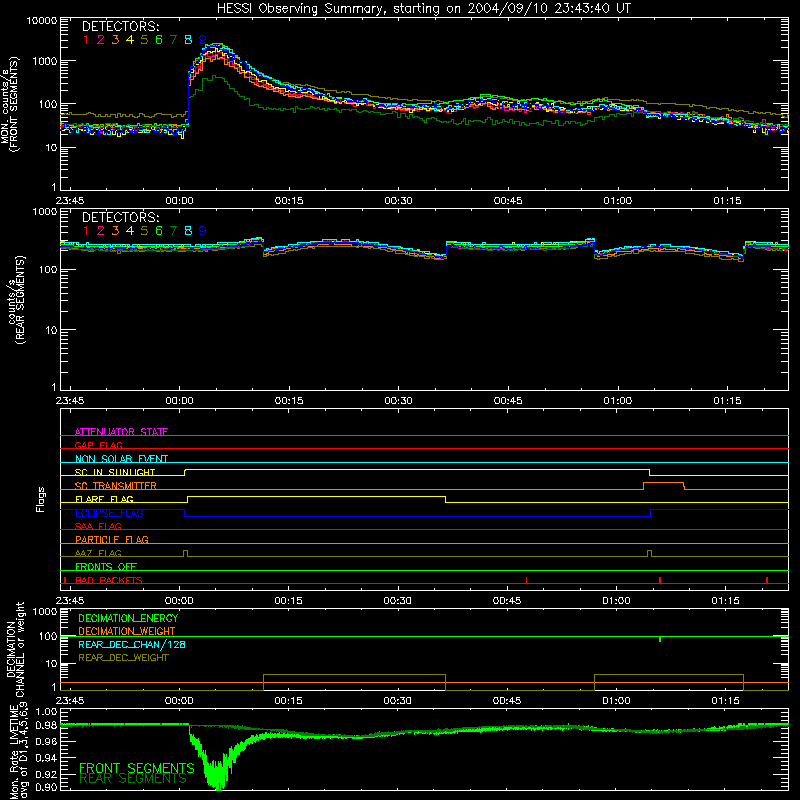Image resolution: width=800 pixels, height=800 pixels.
Task: Click FRONT SEGMENTS legend in livetime panel
Action: [137, 768]
